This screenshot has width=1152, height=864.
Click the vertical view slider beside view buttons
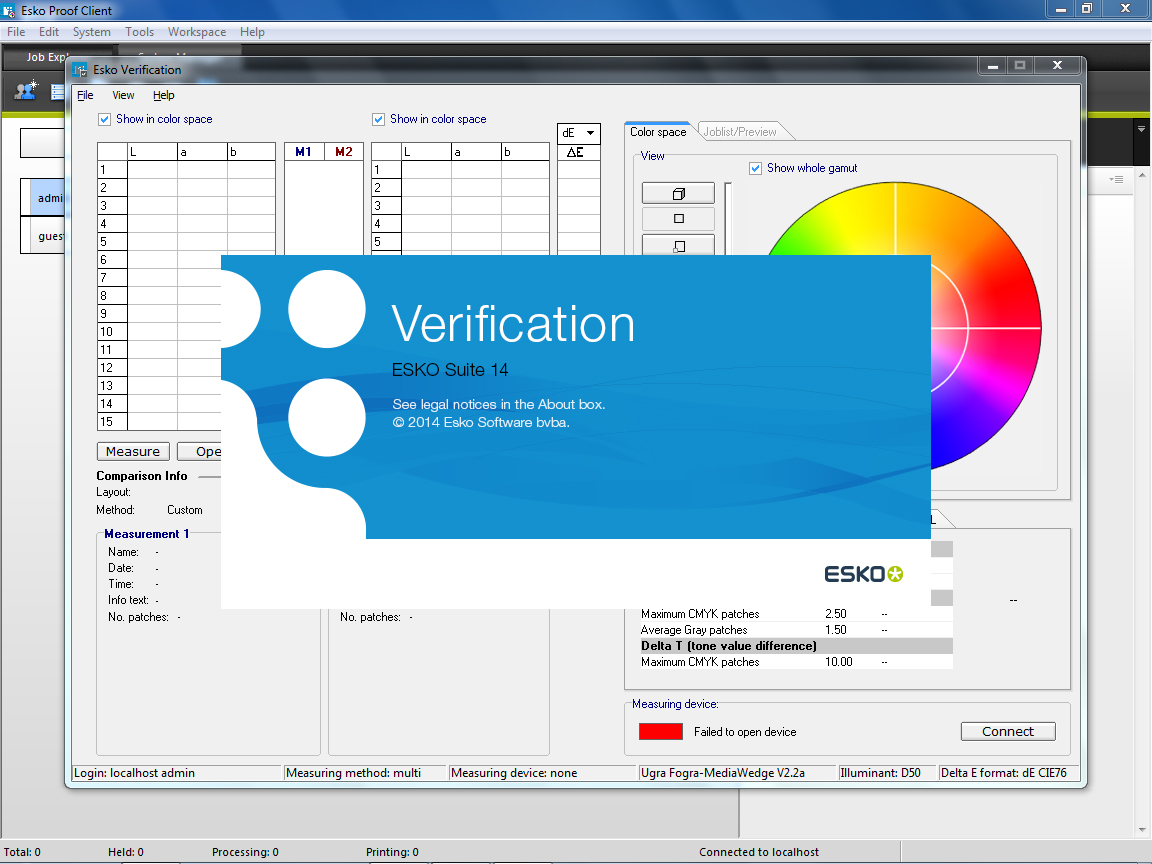tap(728, 219)
